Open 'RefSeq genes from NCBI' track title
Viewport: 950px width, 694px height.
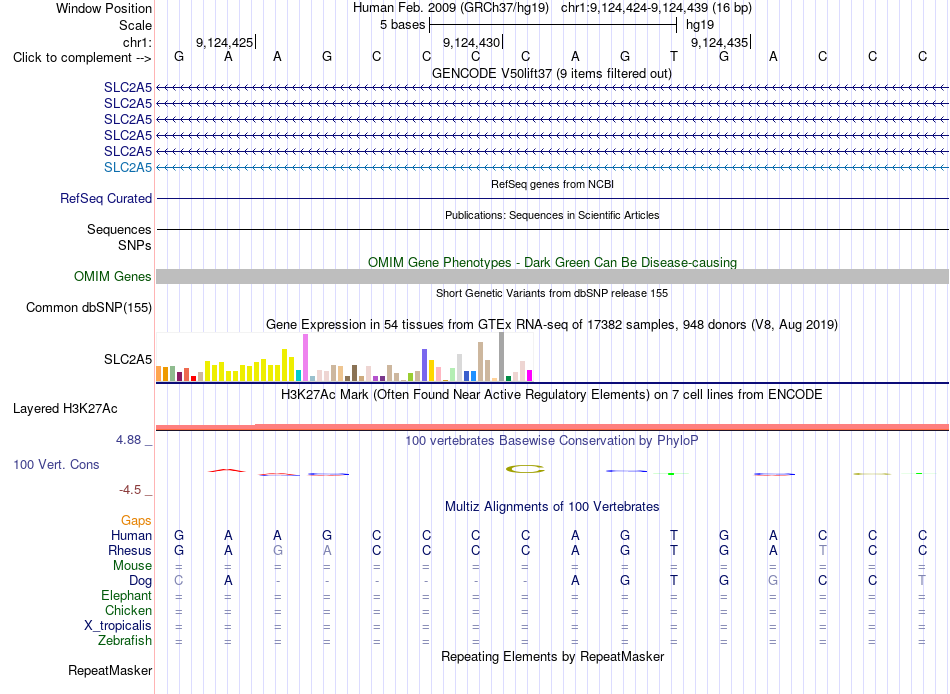pos(553,184)
